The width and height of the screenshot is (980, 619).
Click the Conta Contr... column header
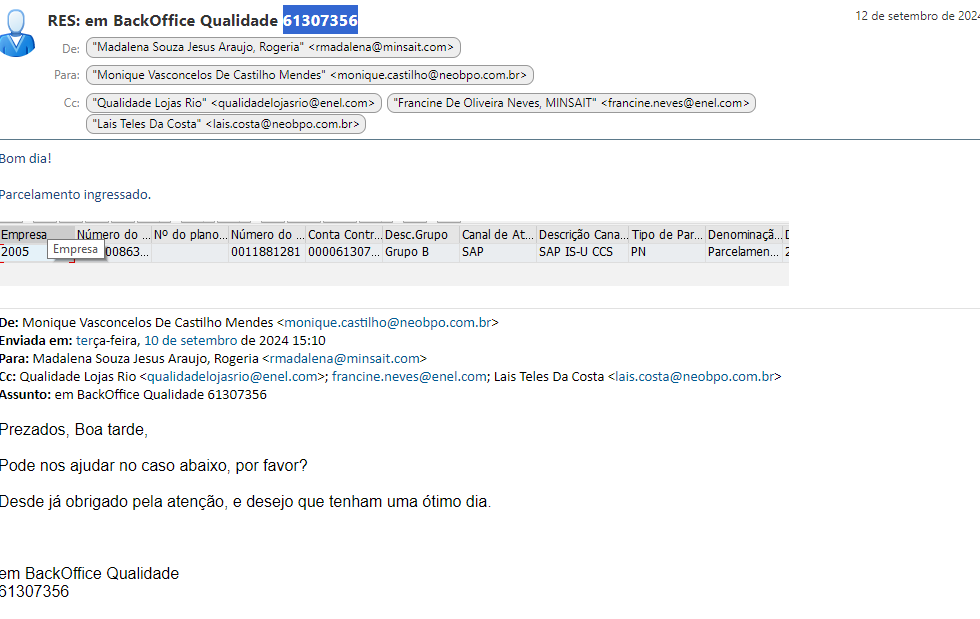(x=344, y=234)
